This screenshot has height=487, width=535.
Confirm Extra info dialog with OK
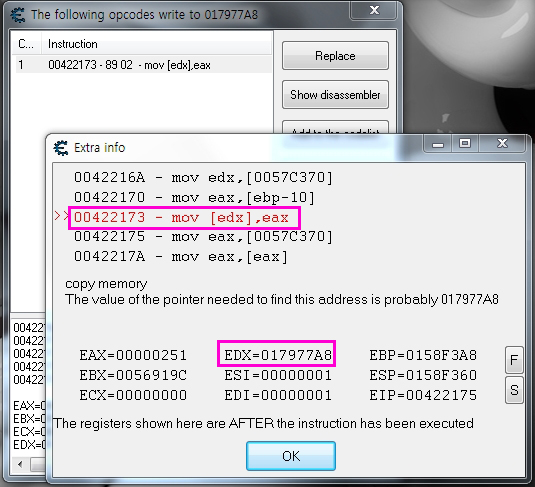[x=291, y=456]
